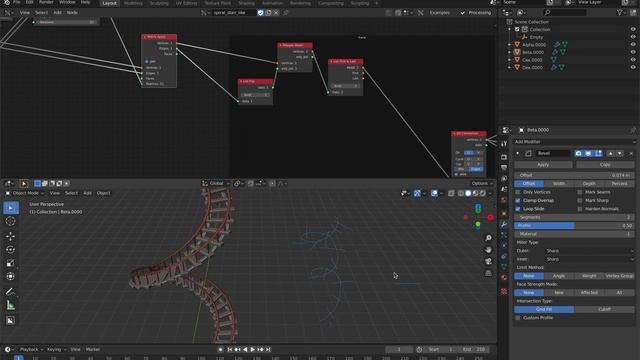
Task: Open the Object Mode dropdown
Action: point(23,193)
